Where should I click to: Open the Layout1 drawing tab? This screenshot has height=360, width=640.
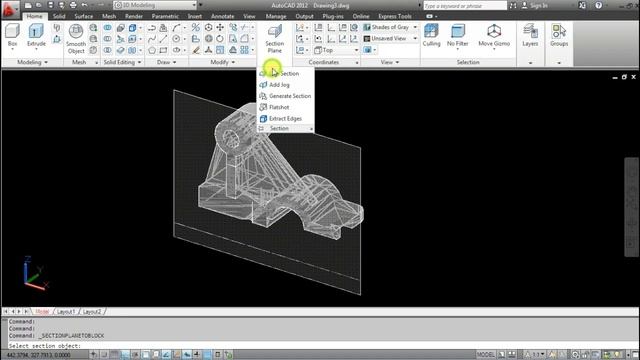66,311
